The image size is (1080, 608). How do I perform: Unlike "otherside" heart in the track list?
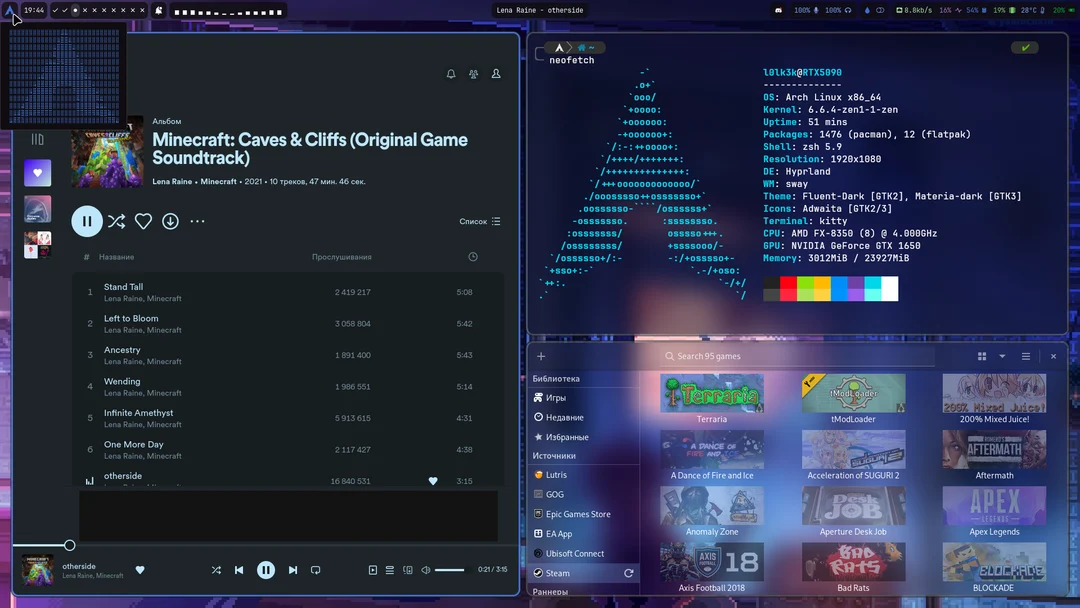point(433,481)
